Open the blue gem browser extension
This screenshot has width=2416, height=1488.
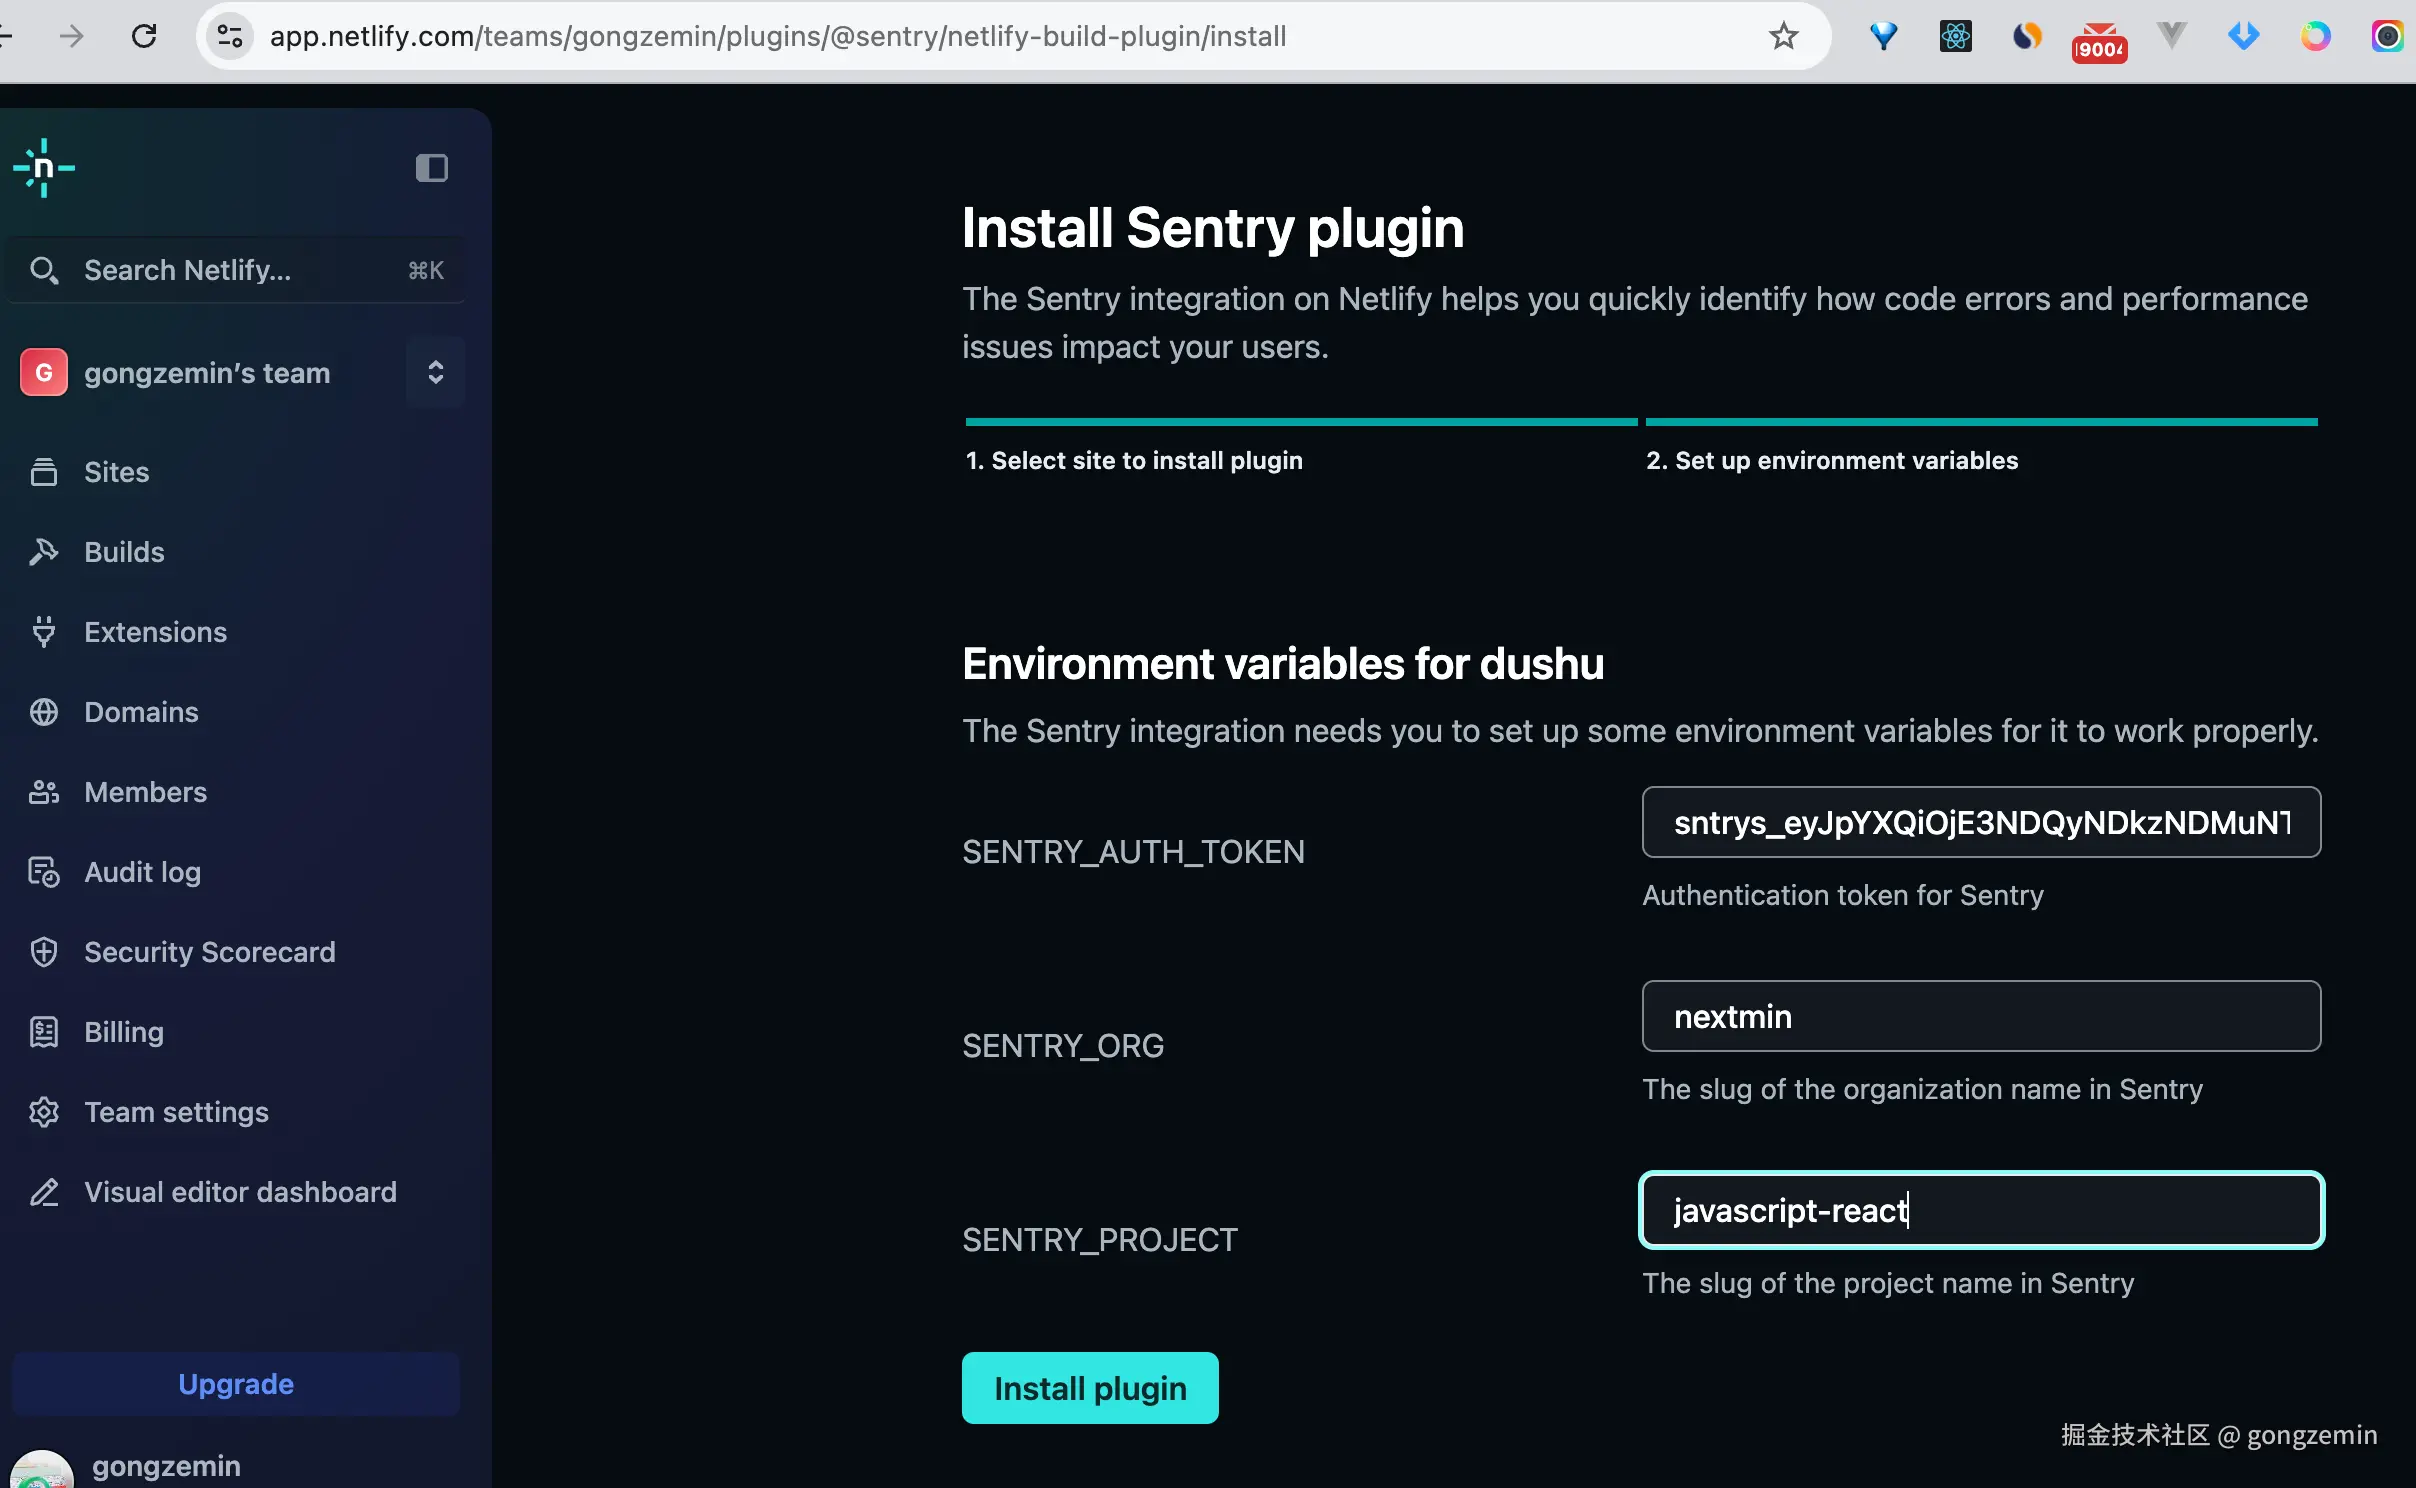1884,36
